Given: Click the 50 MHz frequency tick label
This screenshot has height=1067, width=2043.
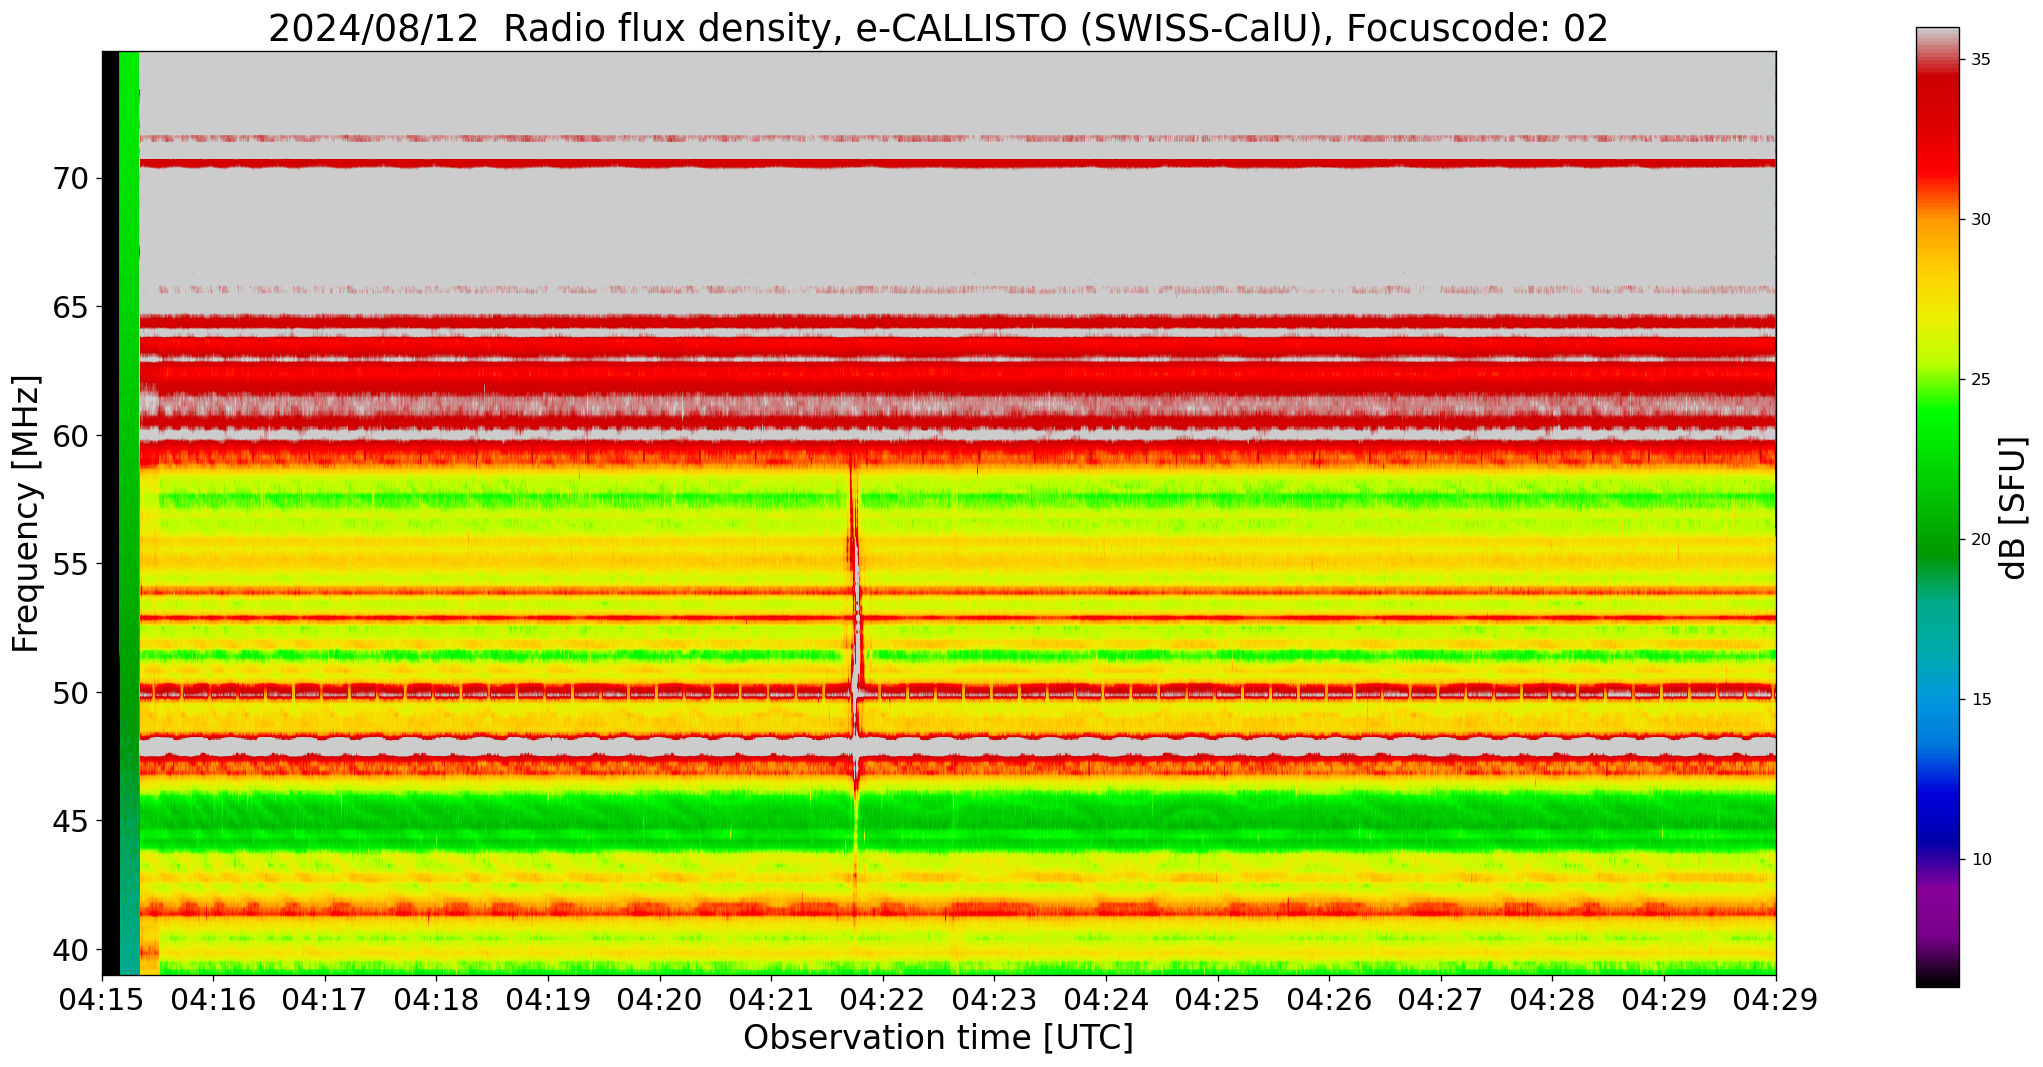Looking at the screenshot, I should point(70,693).
